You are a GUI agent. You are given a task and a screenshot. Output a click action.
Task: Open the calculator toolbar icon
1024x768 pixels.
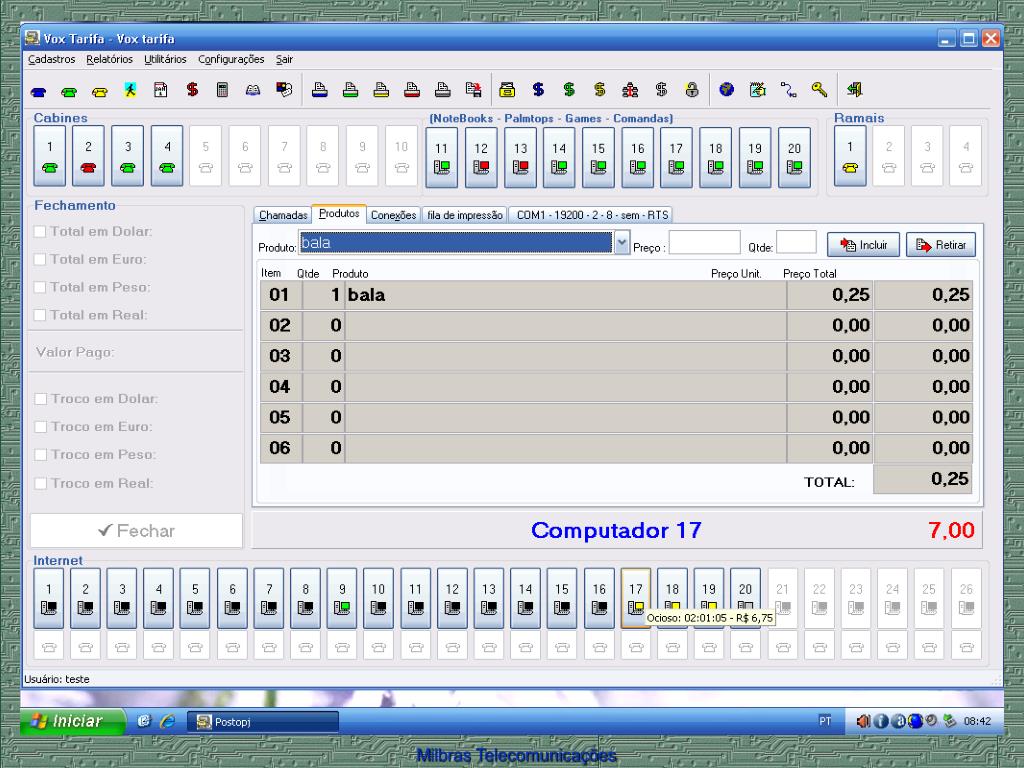click(222, 89)
